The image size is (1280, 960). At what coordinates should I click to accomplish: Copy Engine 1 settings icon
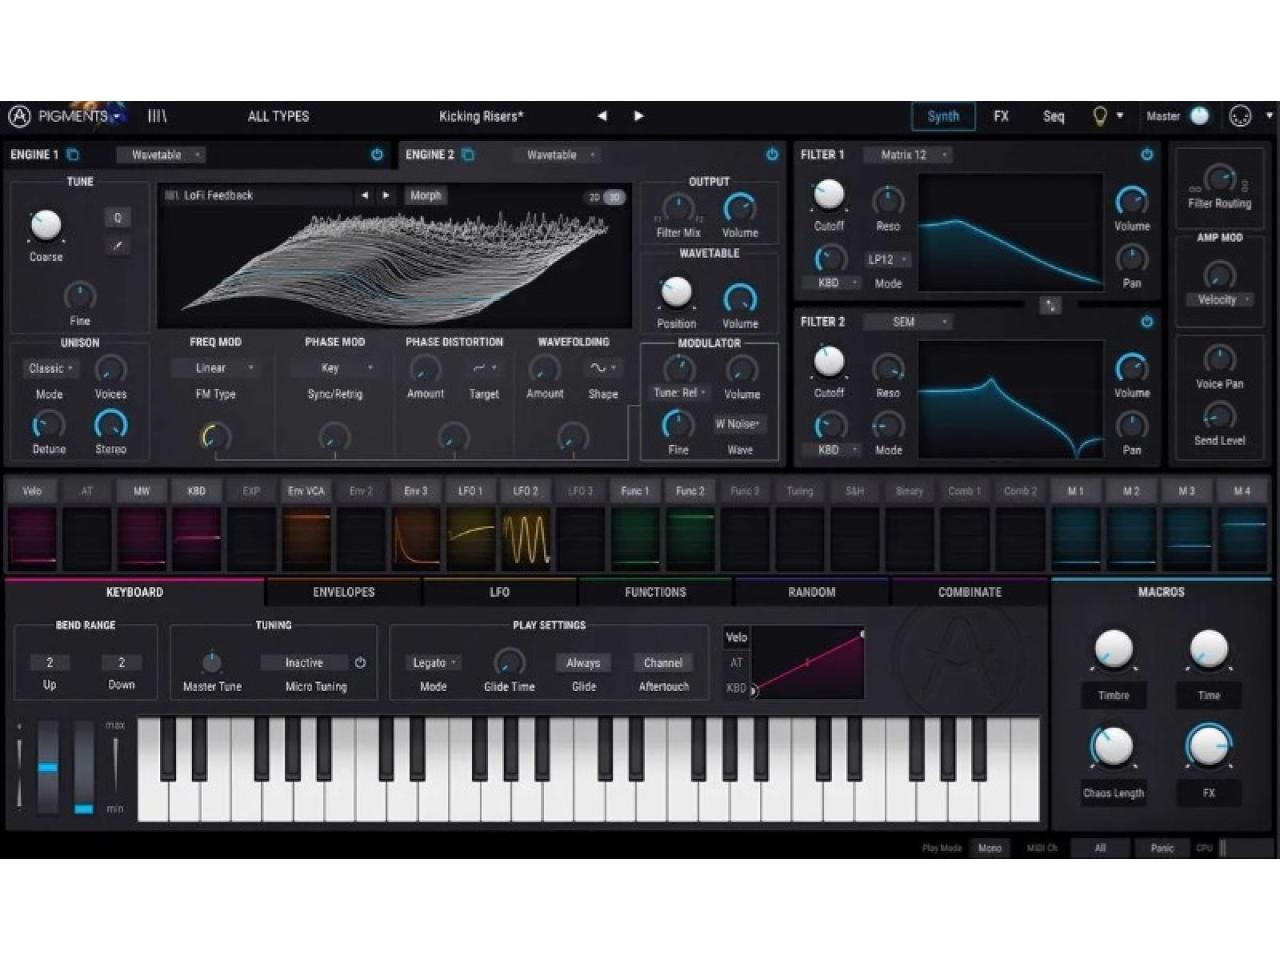(x=73, y=155)
